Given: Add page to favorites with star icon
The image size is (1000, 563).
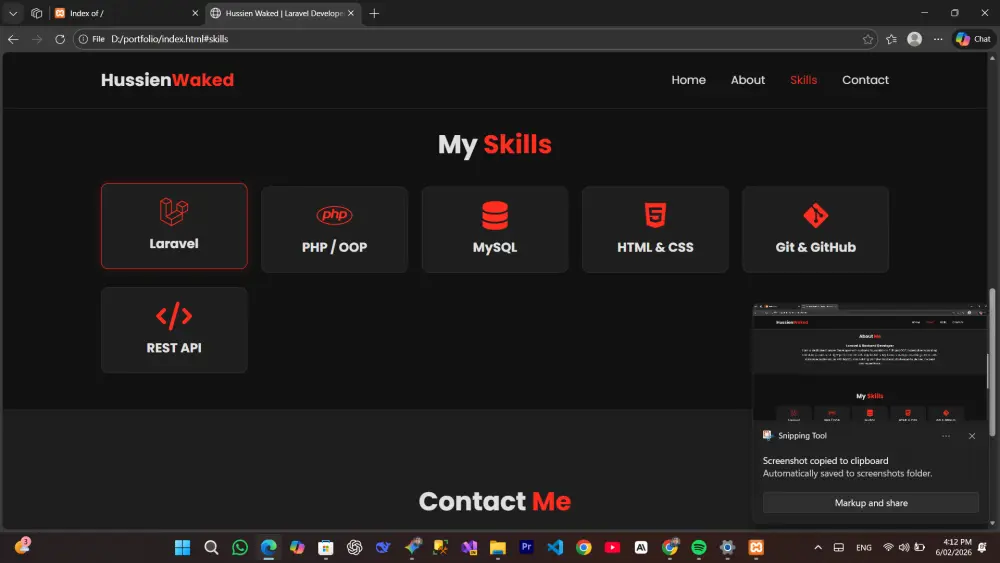Looking at the screenshot, I should [x=867, y=39].
